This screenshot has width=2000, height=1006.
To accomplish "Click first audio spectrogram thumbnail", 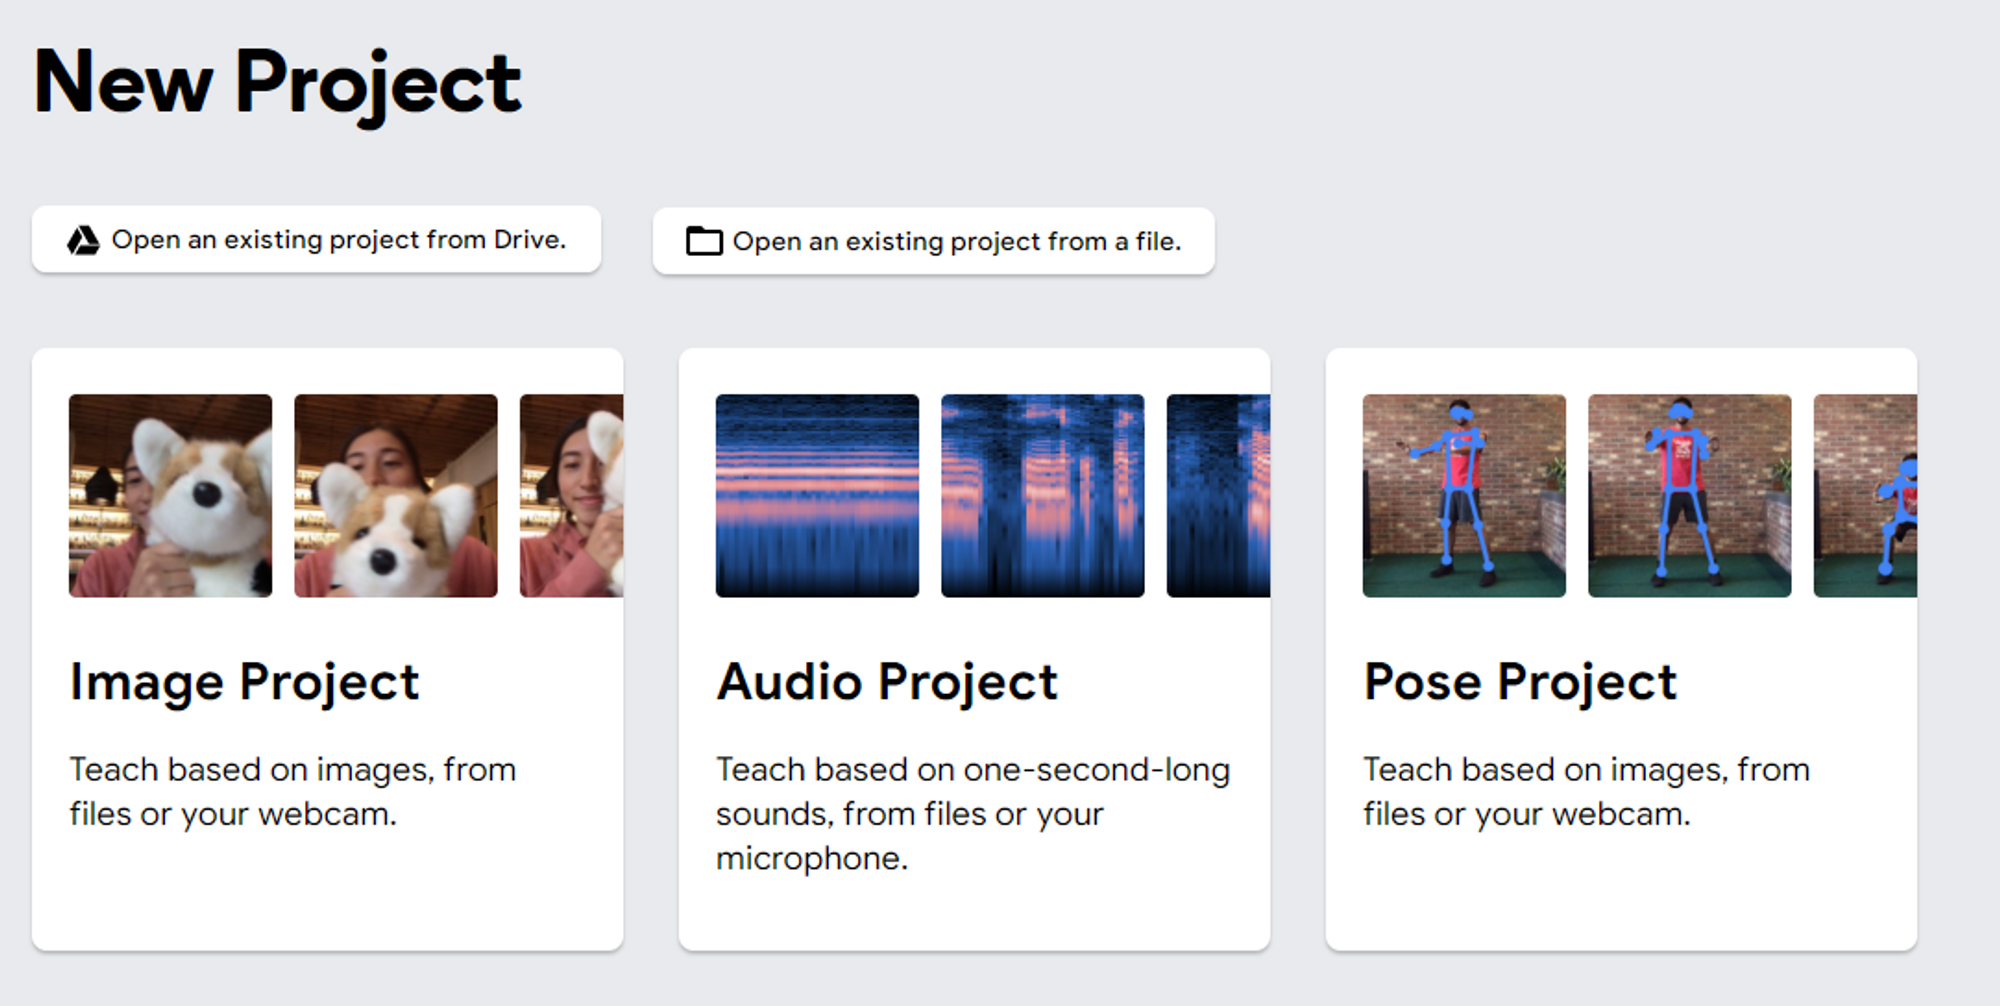I will [x=817, y=496].
